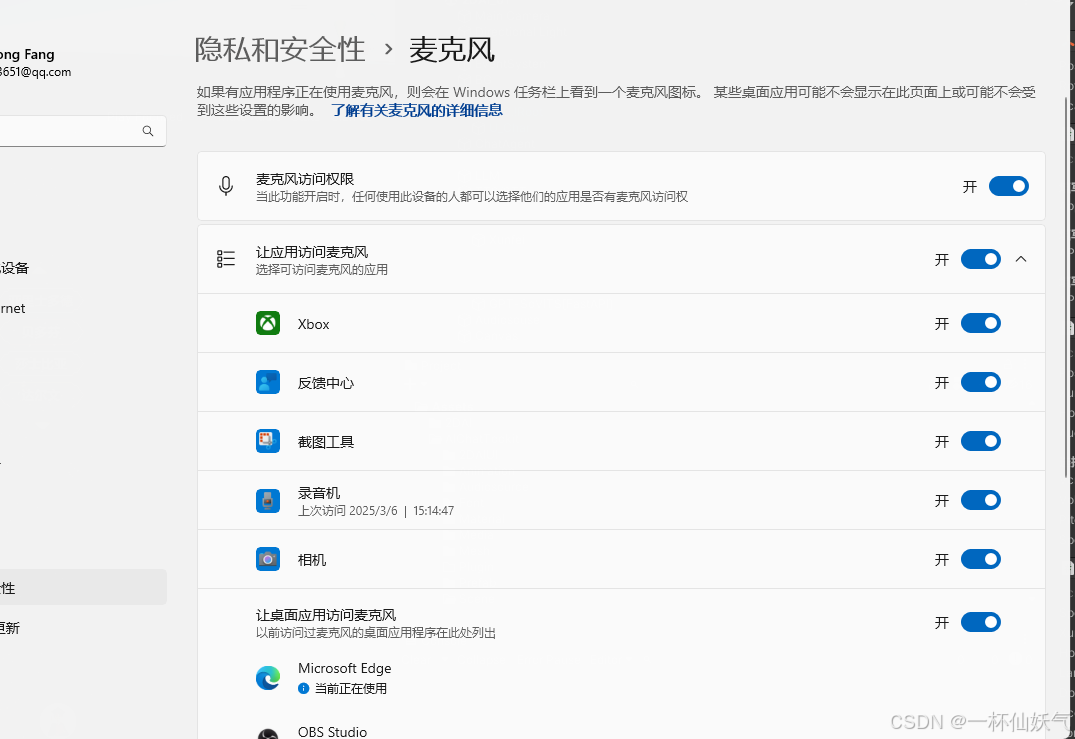This screenshot has height=739, width=1075.
Task: Click the Xbox app icon
Action: click(x=267, y=323)
